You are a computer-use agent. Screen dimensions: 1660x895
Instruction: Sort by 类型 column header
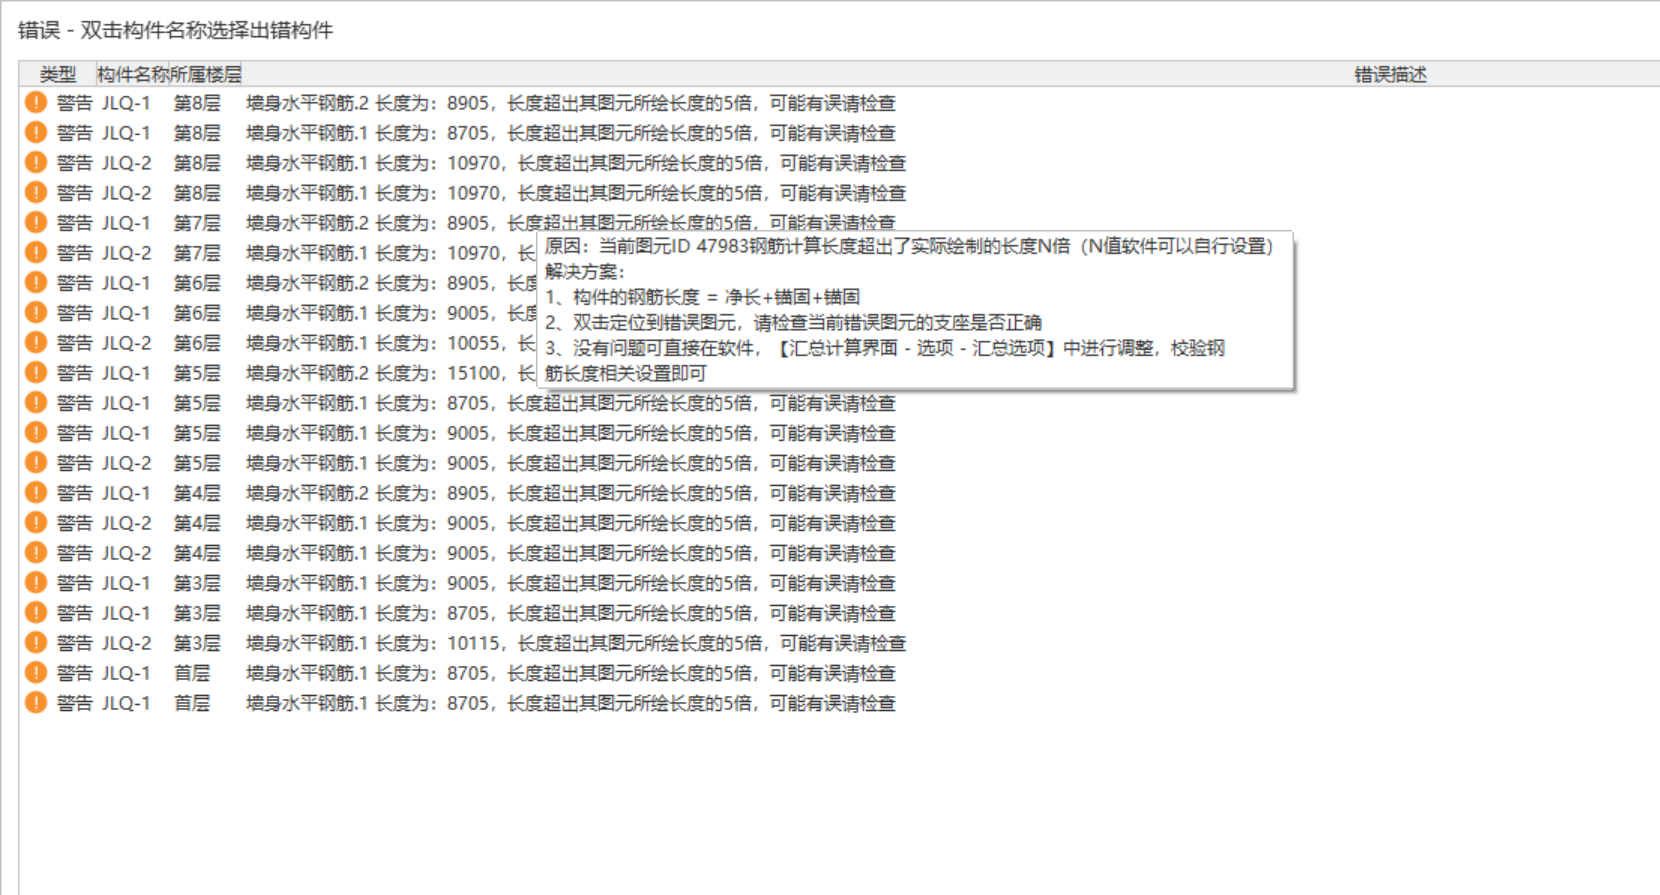click(x=57, y=74)
